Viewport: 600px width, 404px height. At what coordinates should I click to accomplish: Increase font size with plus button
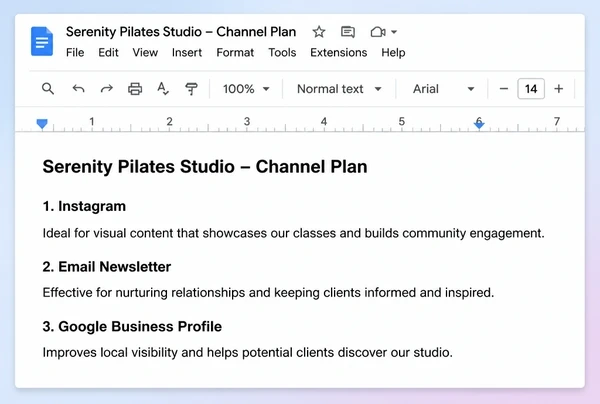559,89
